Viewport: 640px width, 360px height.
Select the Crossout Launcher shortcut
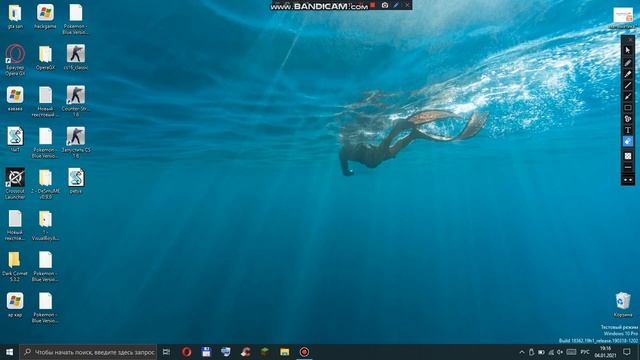pyautogui.click(x=15, y=183)
